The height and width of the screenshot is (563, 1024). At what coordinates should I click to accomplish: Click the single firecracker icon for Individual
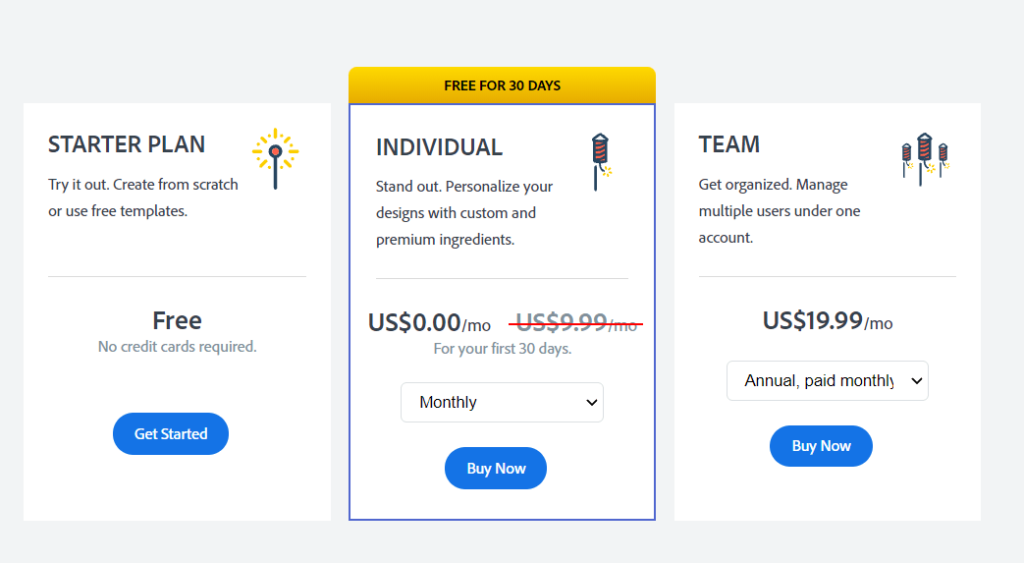coord(601,162)
